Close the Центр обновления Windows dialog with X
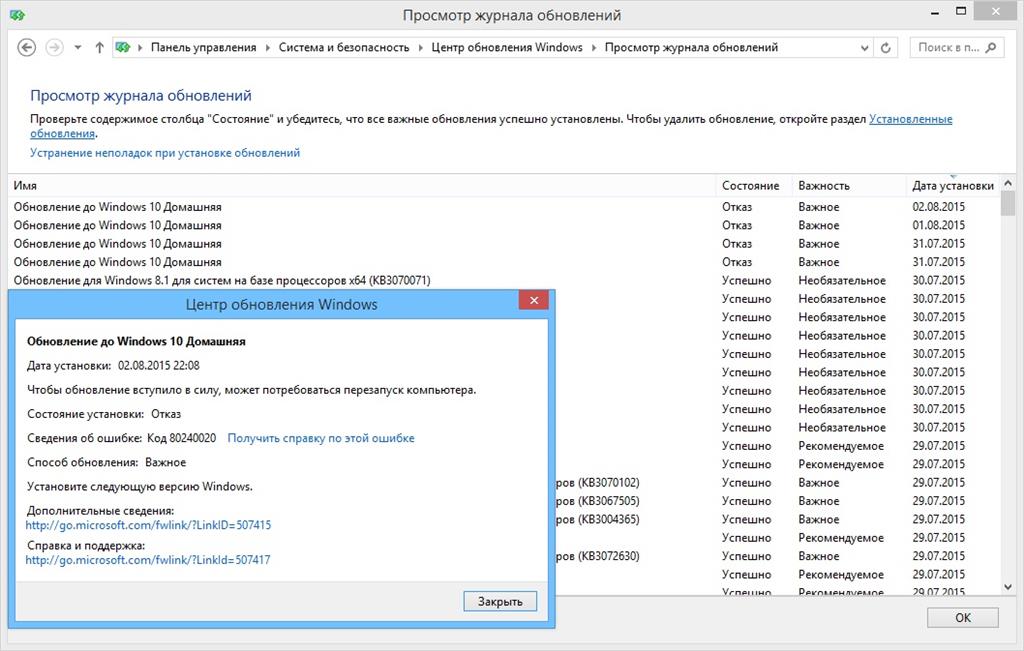 pyautogui.click(x=534, y=300)
